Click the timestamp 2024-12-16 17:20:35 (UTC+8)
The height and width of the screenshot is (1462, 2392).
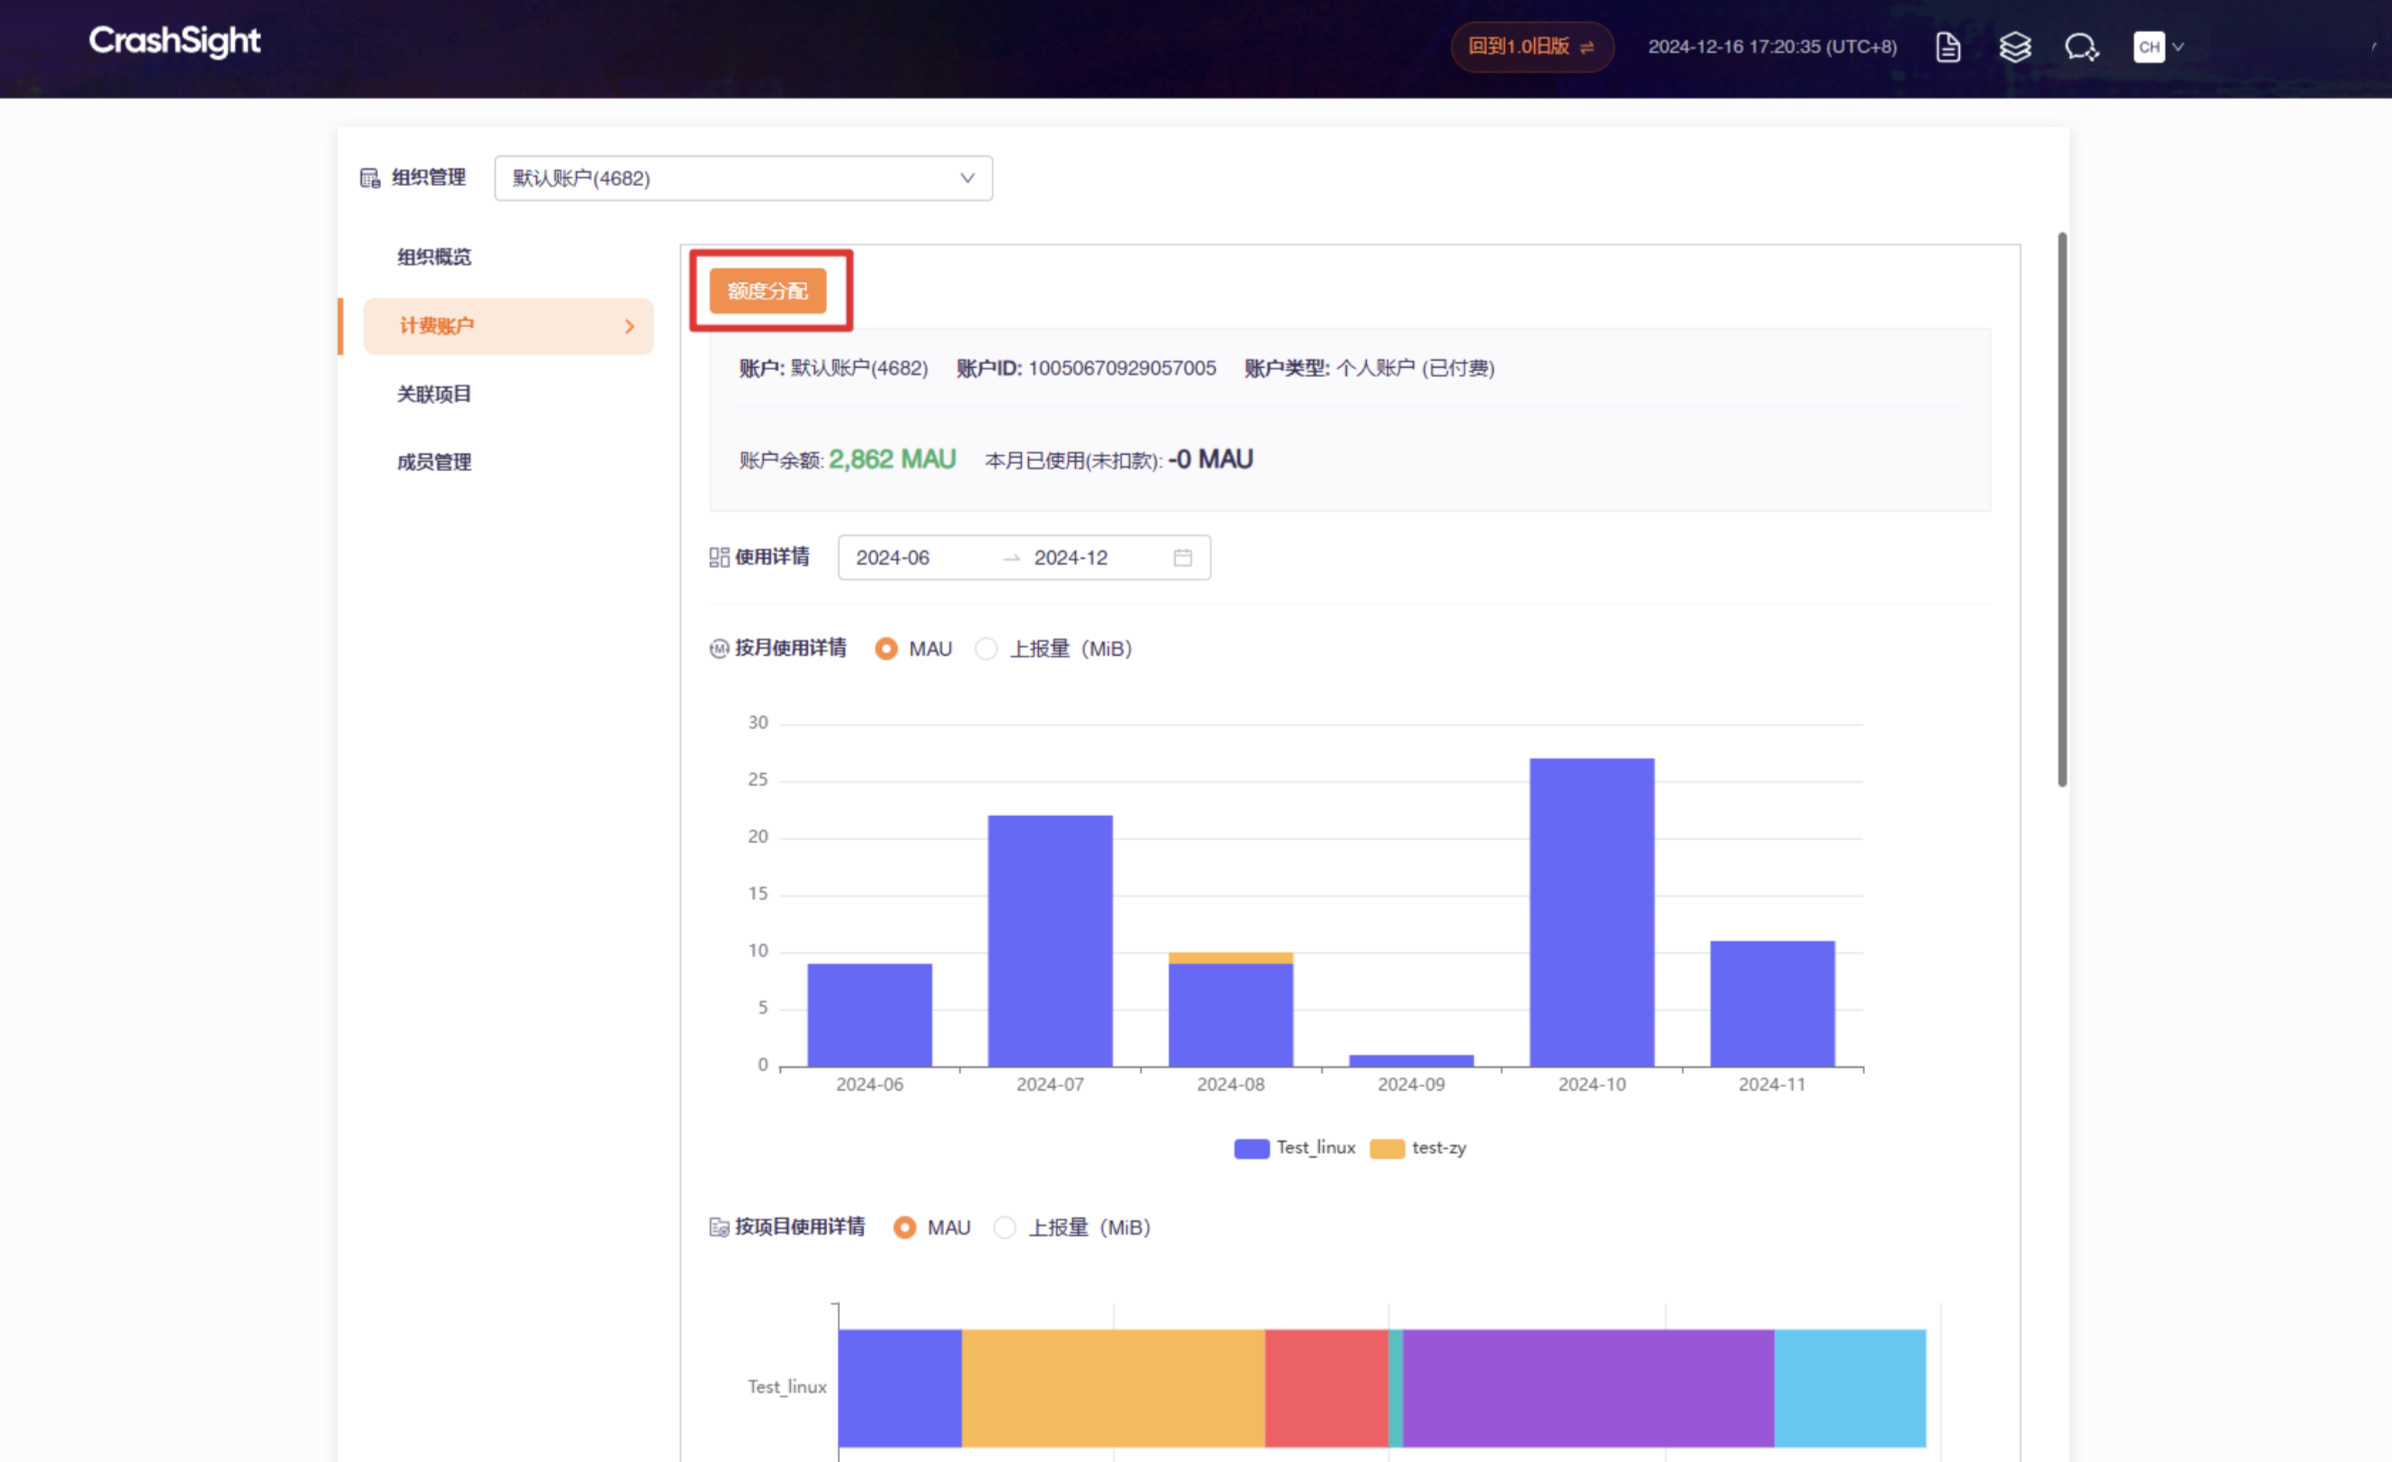(1772, 47)
